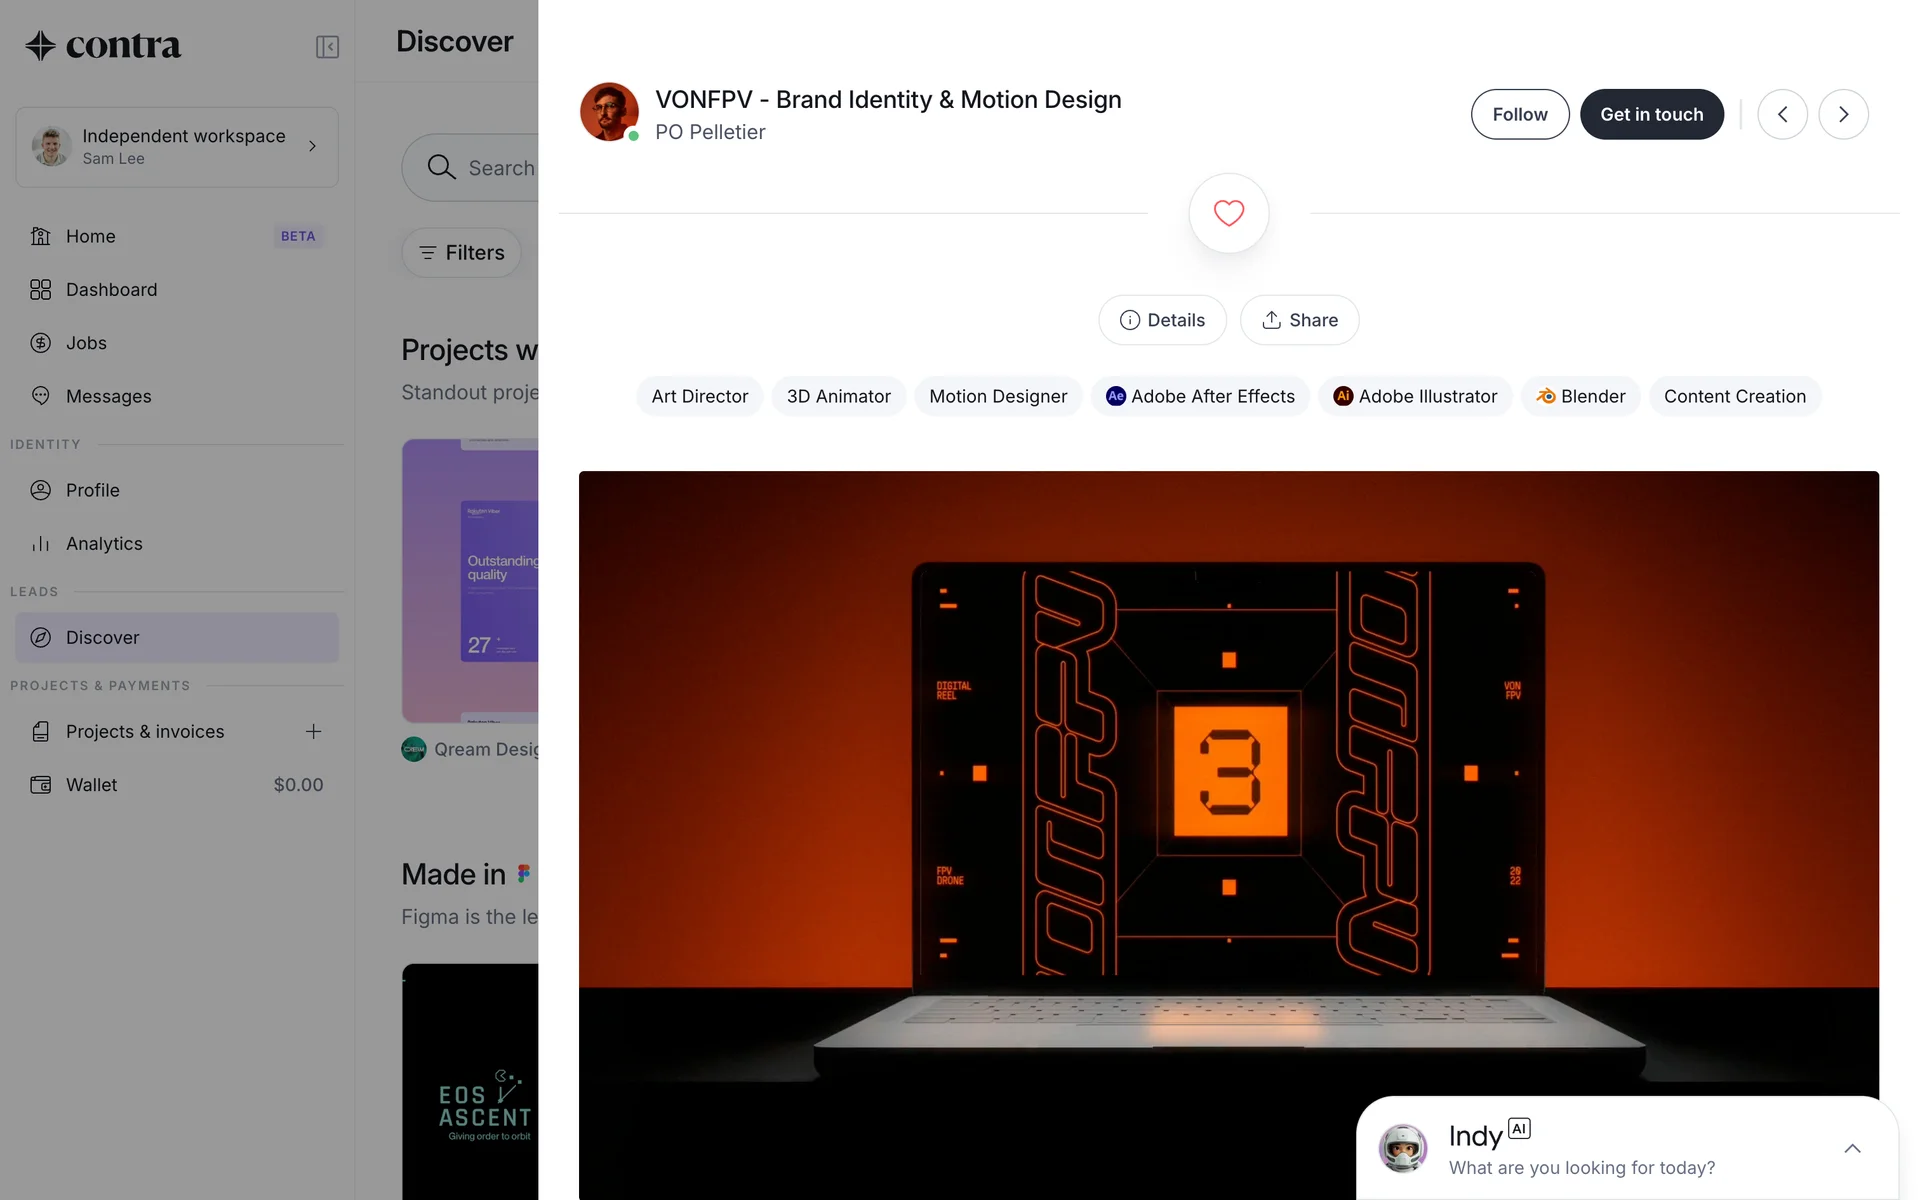Collapse the sidebar panel icon
The height and width of the screenshot is (1200, 1920).
point(327,47)
